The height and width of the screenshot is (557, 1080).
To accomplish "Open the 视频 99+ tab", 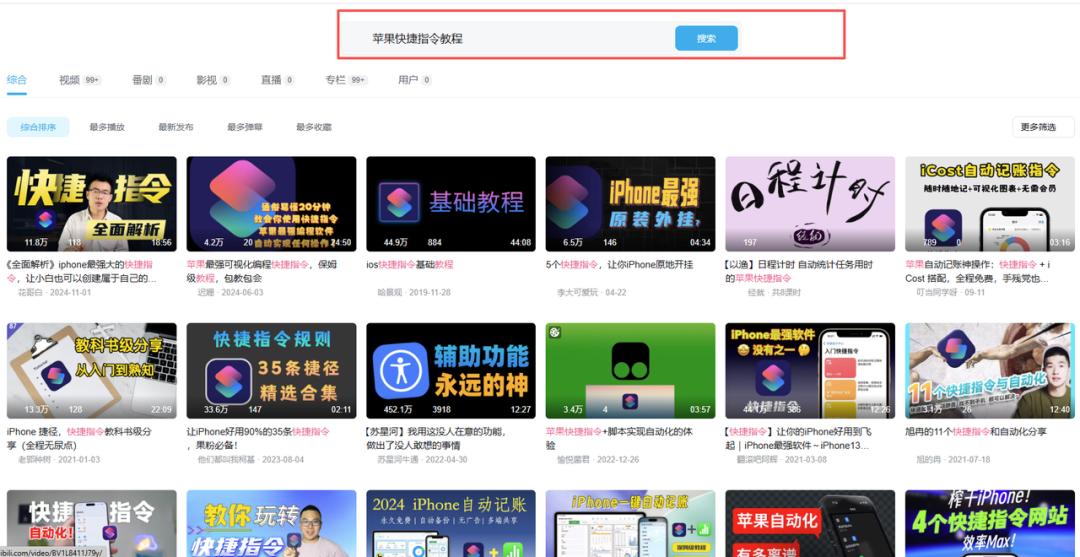I will click(80, 80).
